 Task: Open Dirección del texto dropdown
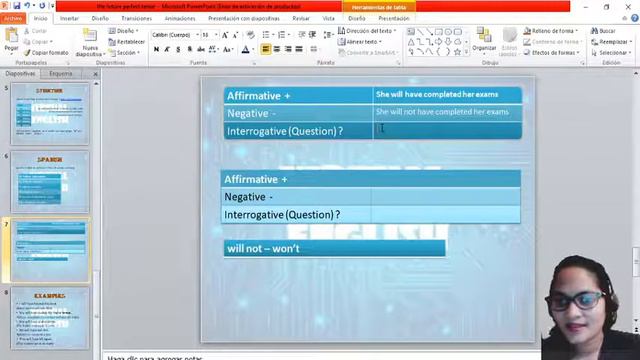367,31
